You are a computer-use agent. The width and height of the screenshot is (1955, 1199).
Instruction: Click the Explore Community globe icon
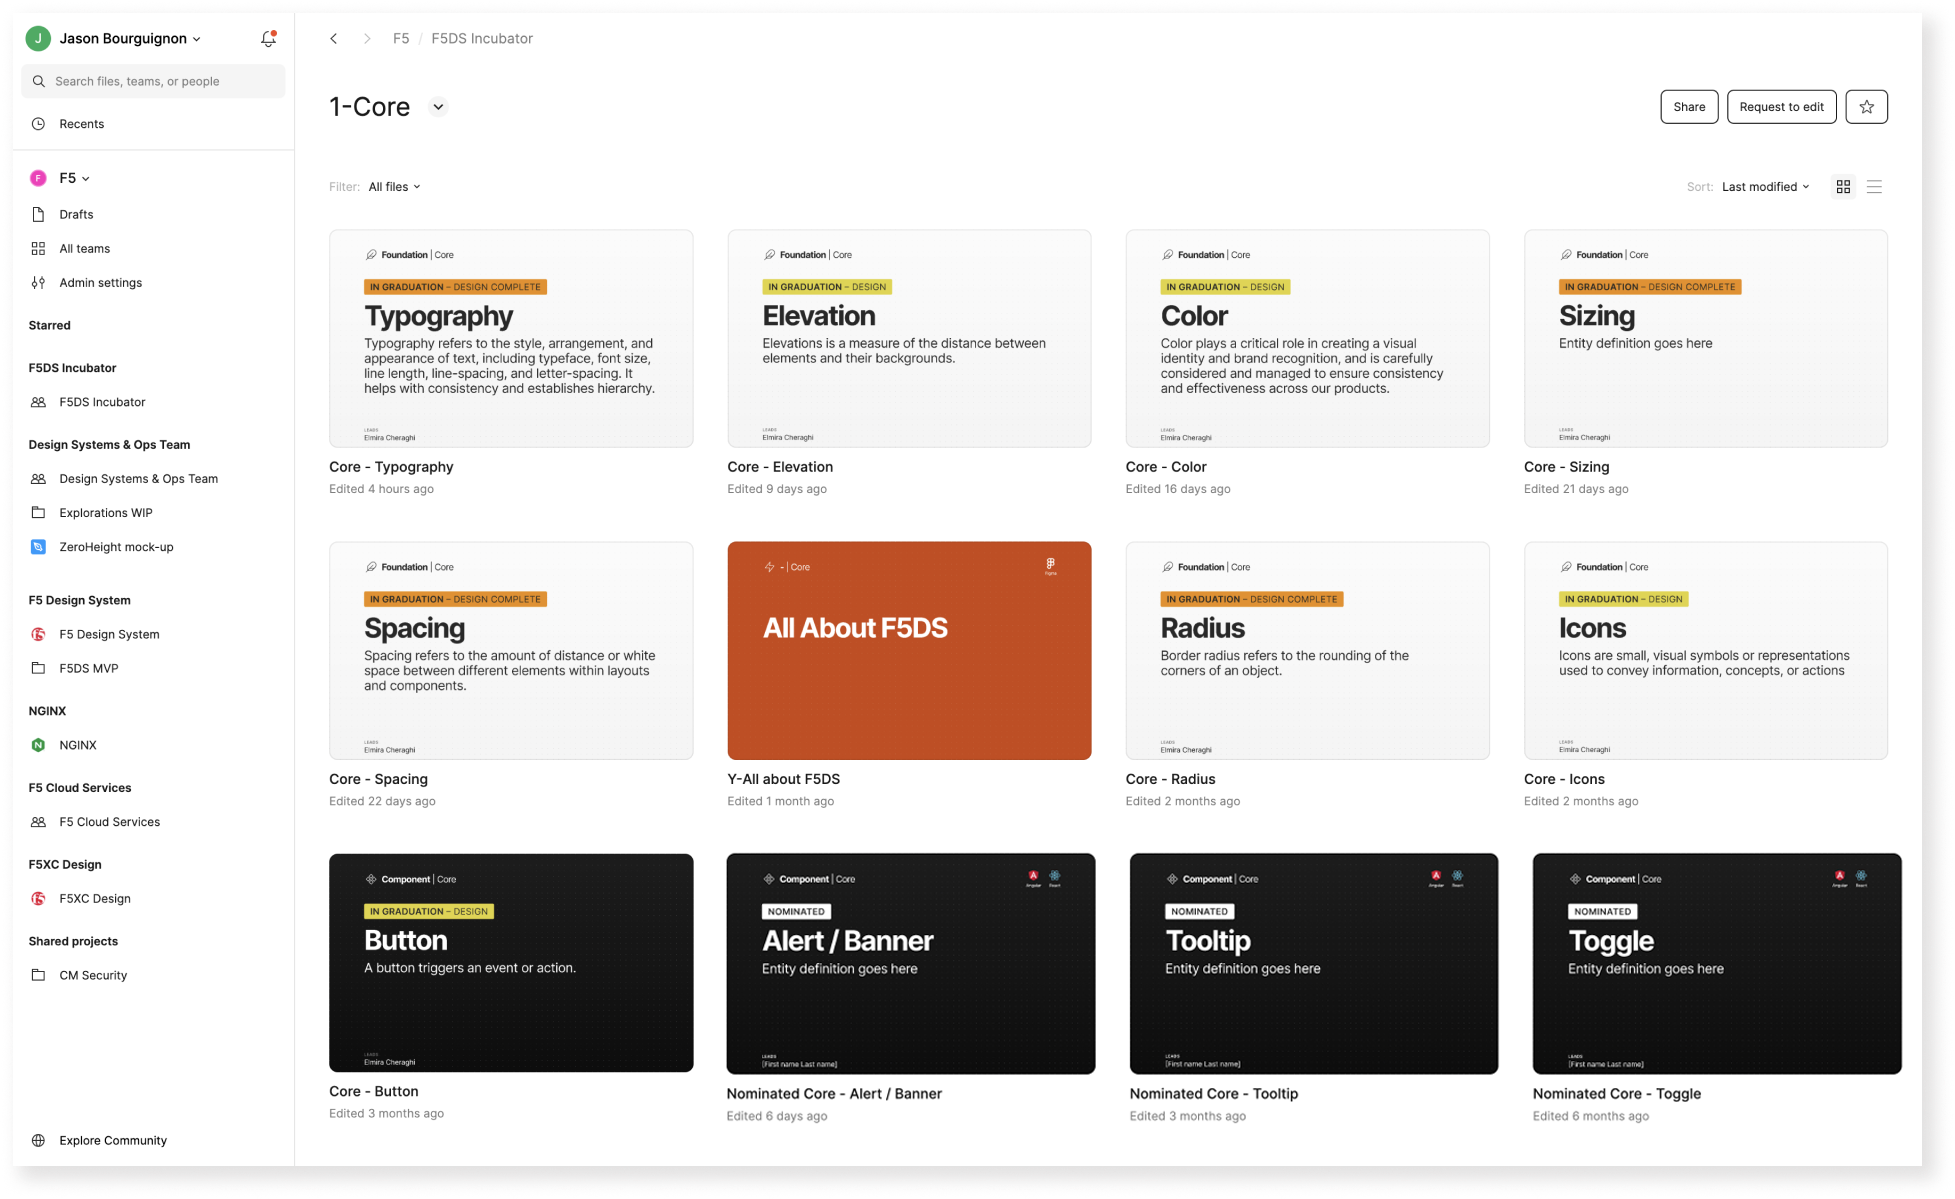point(38,1140)
